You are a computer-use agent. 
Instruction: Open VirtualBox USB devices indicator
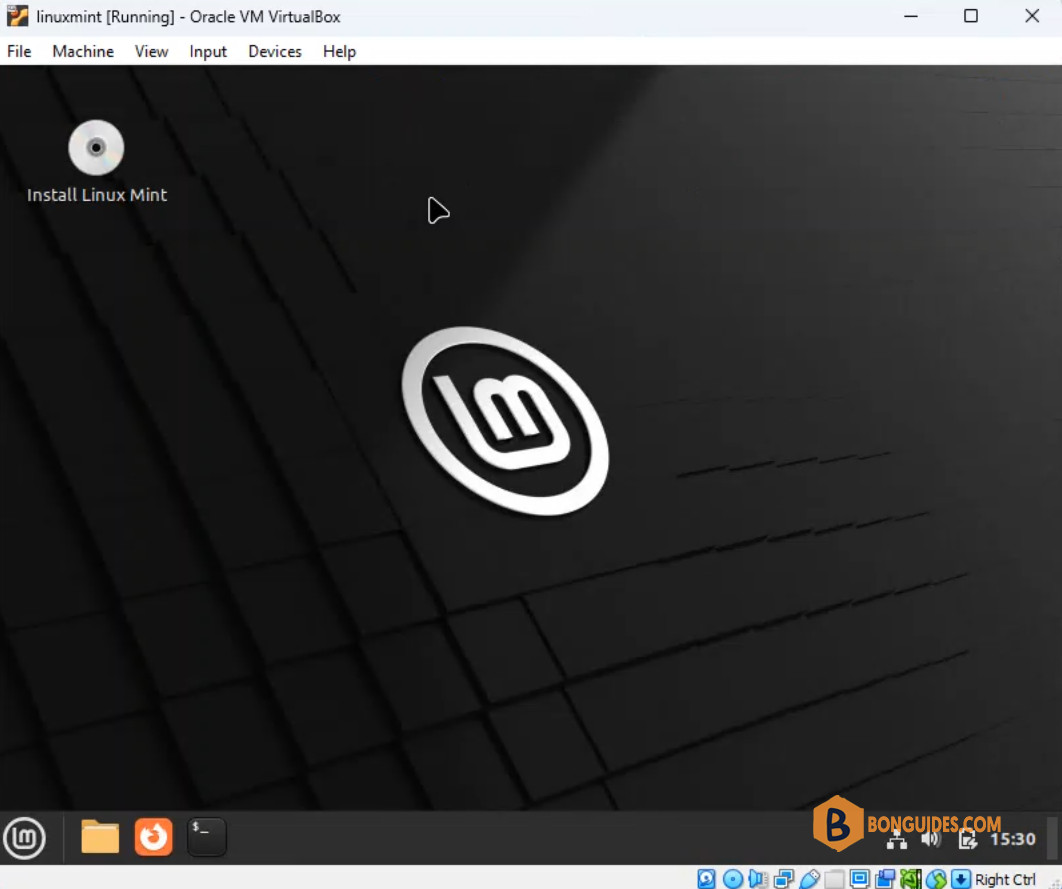click(809, 879)
